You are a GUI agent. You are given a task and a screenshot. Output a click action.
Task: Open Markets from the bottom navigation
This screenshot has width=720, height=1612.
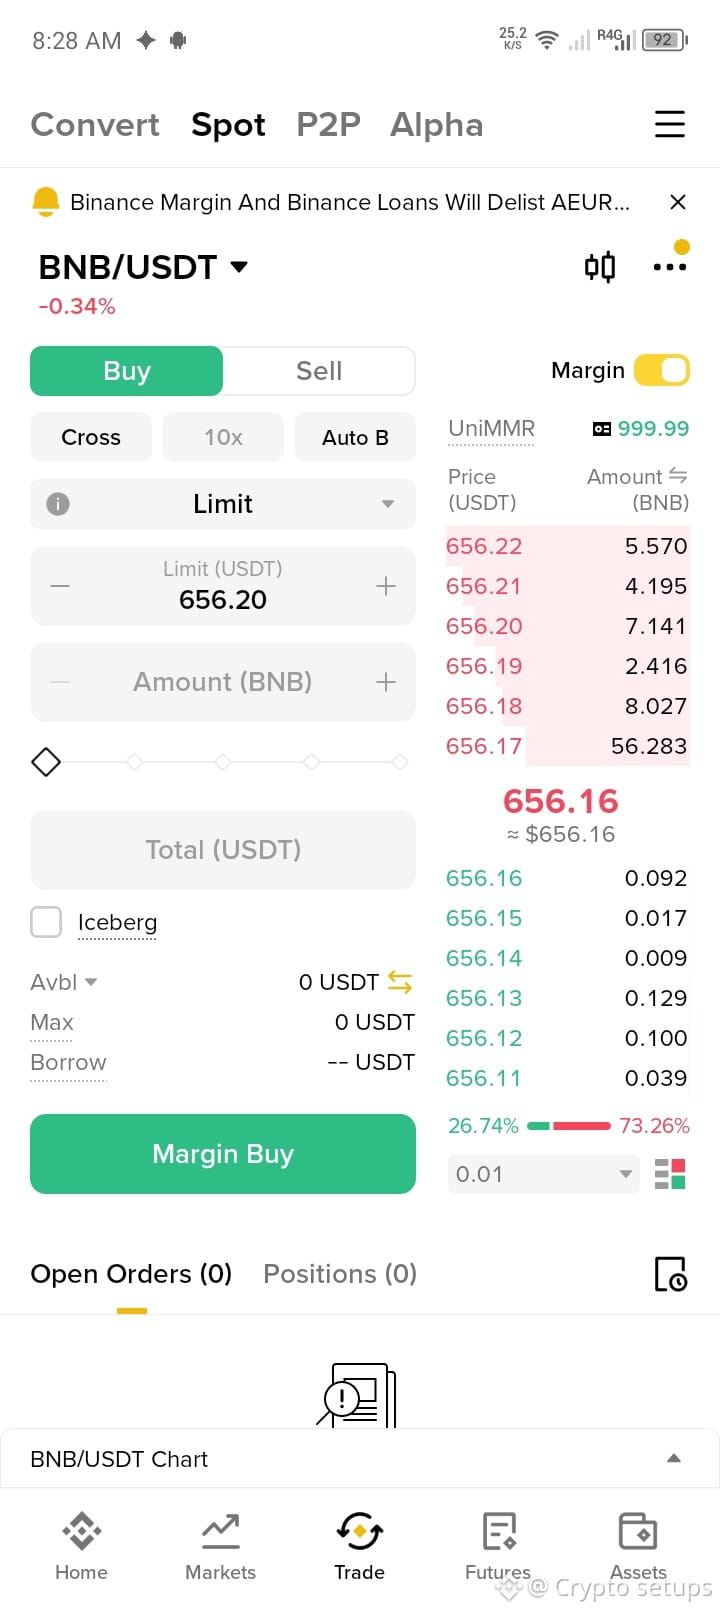coord(220,1545)
